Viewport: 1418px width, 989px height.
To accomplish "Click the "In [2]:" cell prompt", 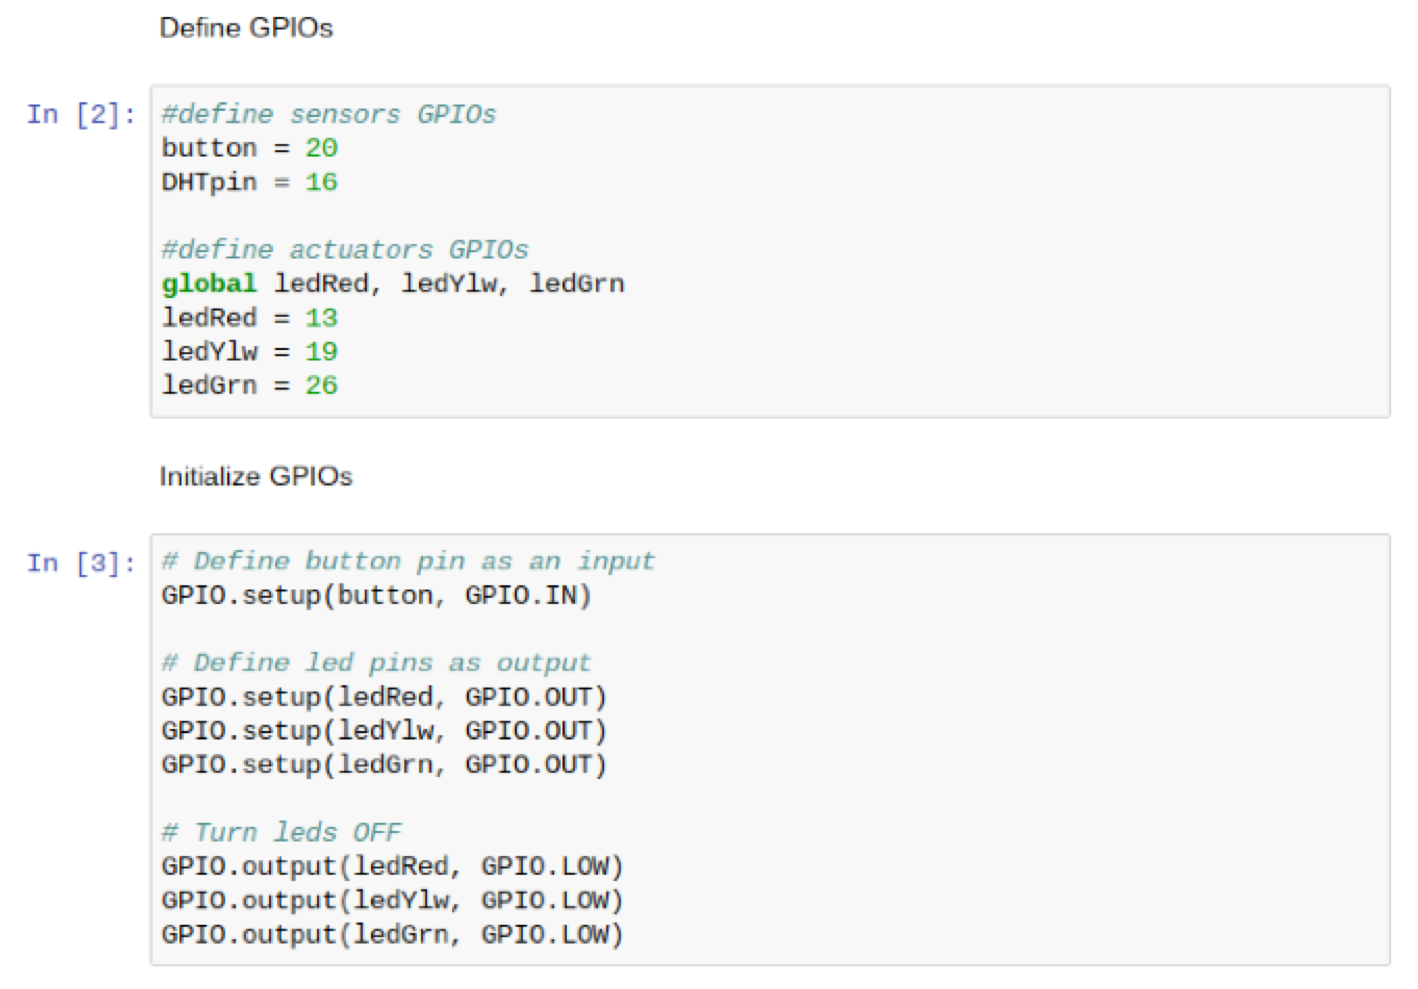I will [x=81, y=115].
